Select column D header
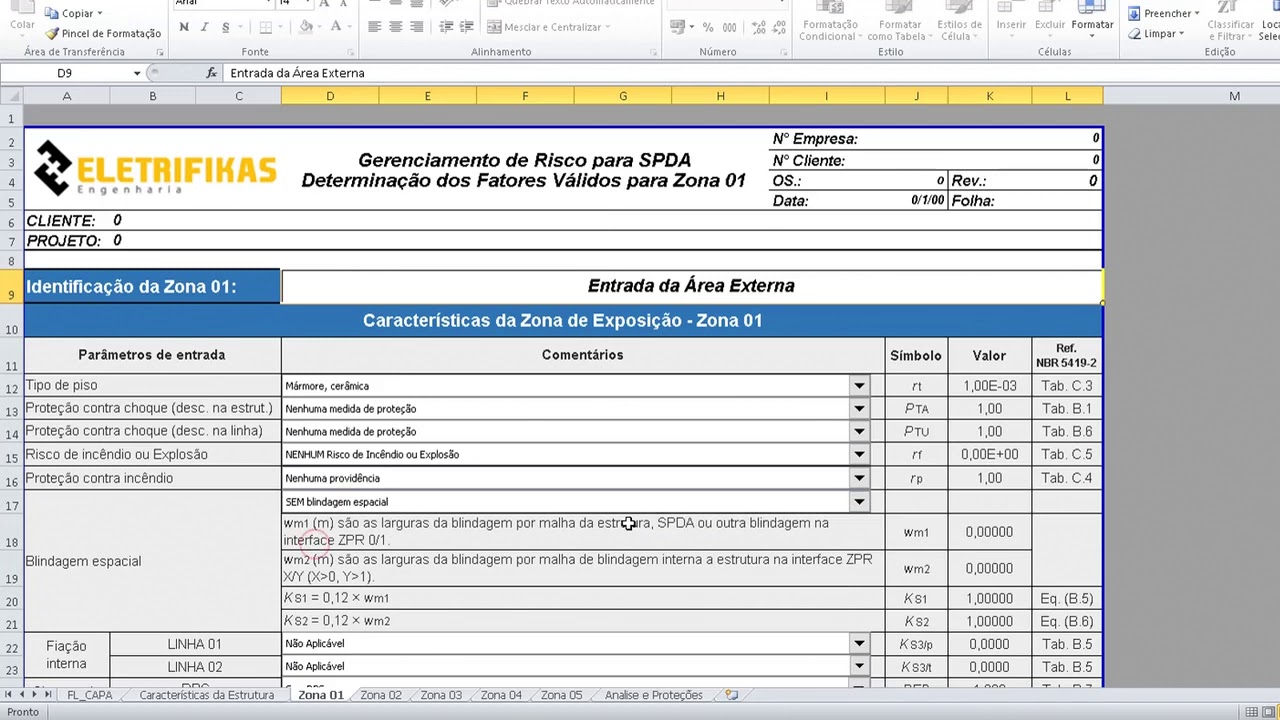The width and height of the screenshot is (1280, 720). (x=330, y=96)
